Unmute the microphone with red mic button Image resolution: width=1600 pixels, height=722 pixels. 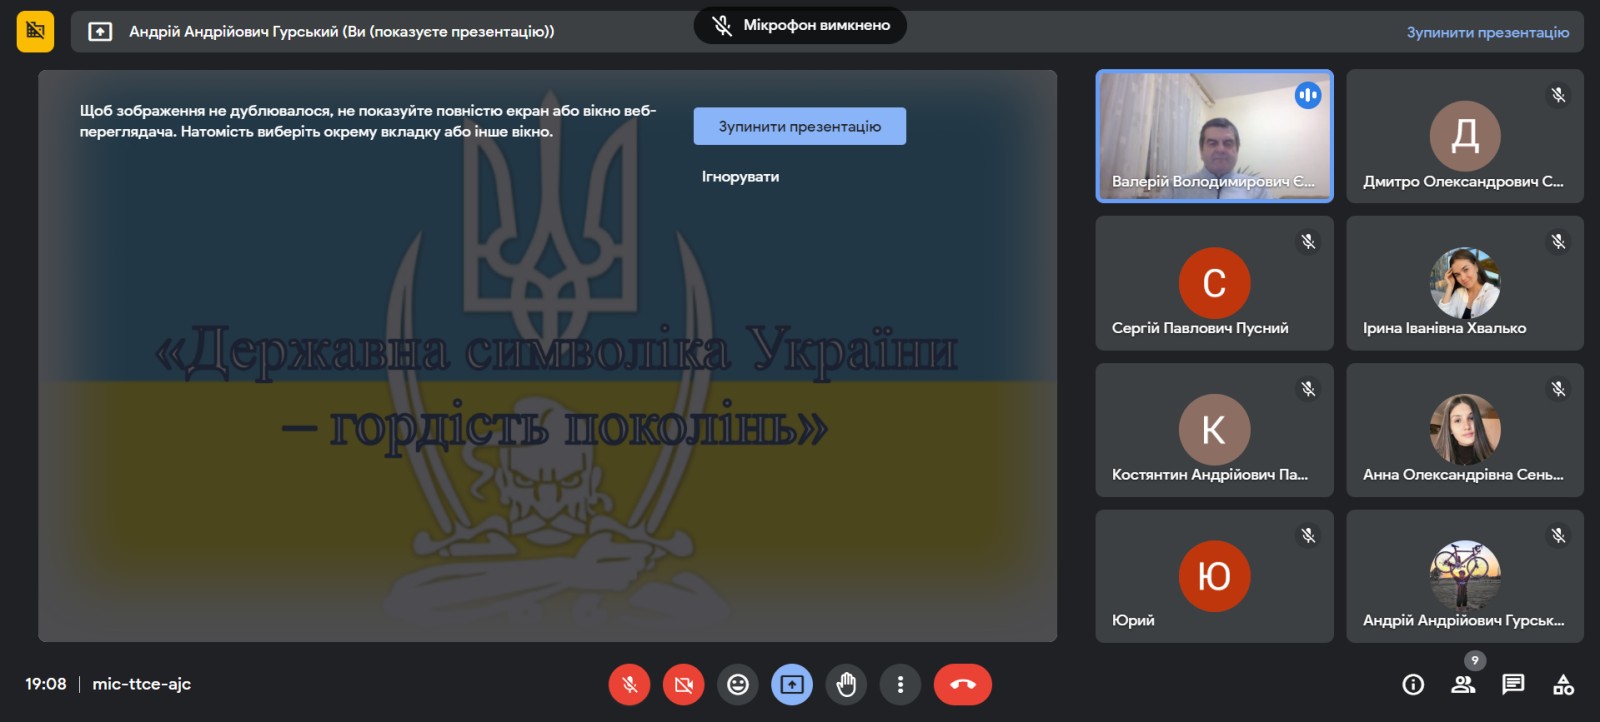629,684
